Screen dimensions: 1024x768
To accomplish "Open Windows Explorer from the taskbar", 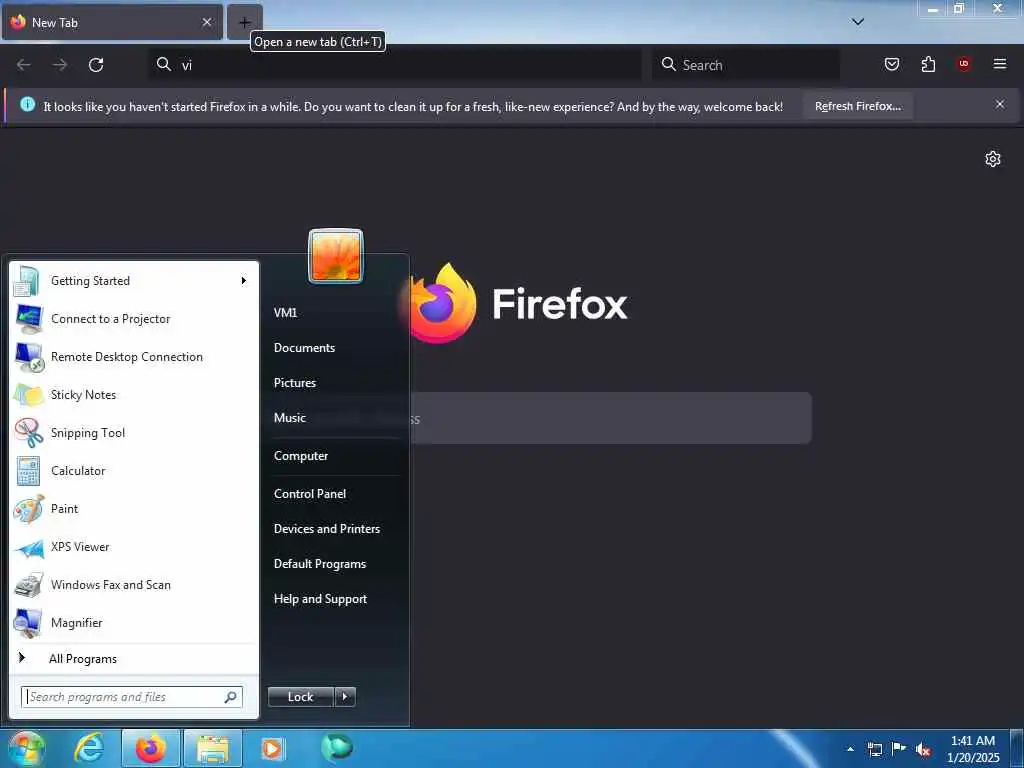I will point(214,748).
